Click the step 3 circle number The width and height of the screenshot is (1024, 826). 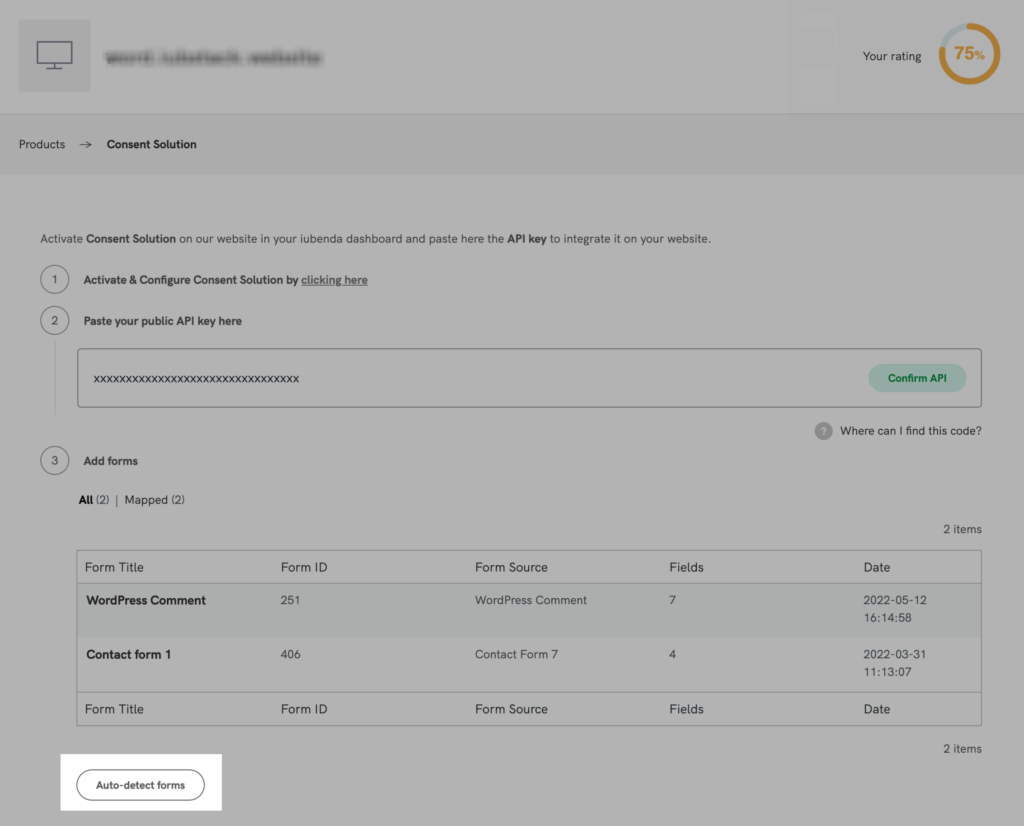[55, 461]
